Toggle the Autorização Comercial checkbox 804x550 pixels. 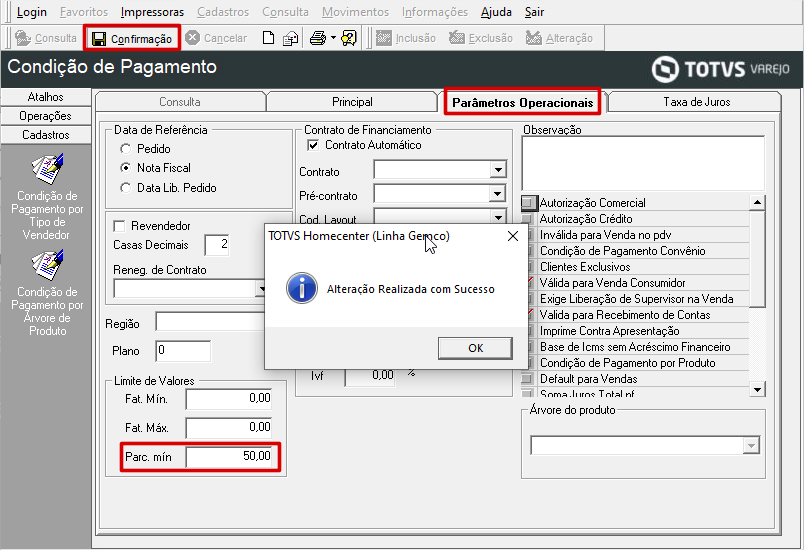pos(528,203)
